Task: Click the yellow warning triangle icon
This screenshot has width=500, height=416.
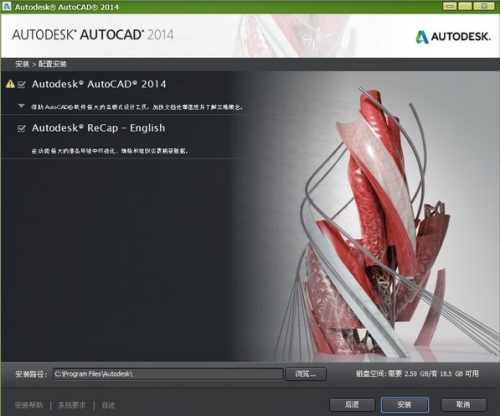Action: pyautogui.click(x=10, y=84)
